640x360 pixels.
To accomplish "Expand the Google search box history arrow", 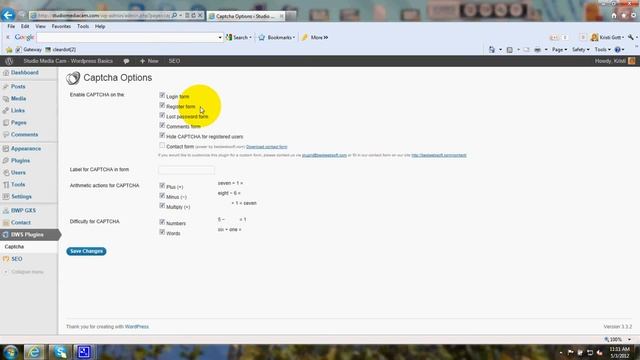I will [220, 38].
